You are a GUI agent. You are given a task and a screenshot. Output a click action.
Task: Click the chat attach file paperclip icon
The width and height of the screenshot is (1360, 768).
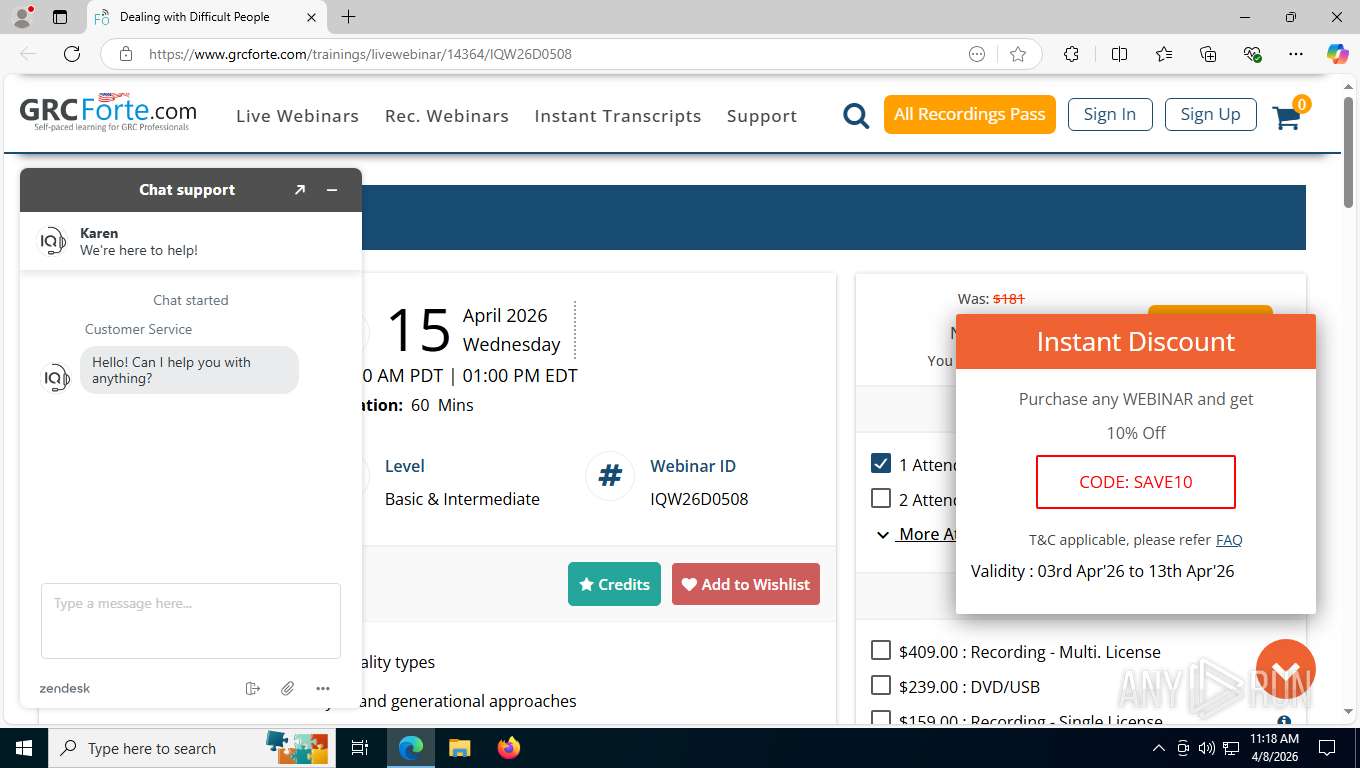click(x=287, y=688)
